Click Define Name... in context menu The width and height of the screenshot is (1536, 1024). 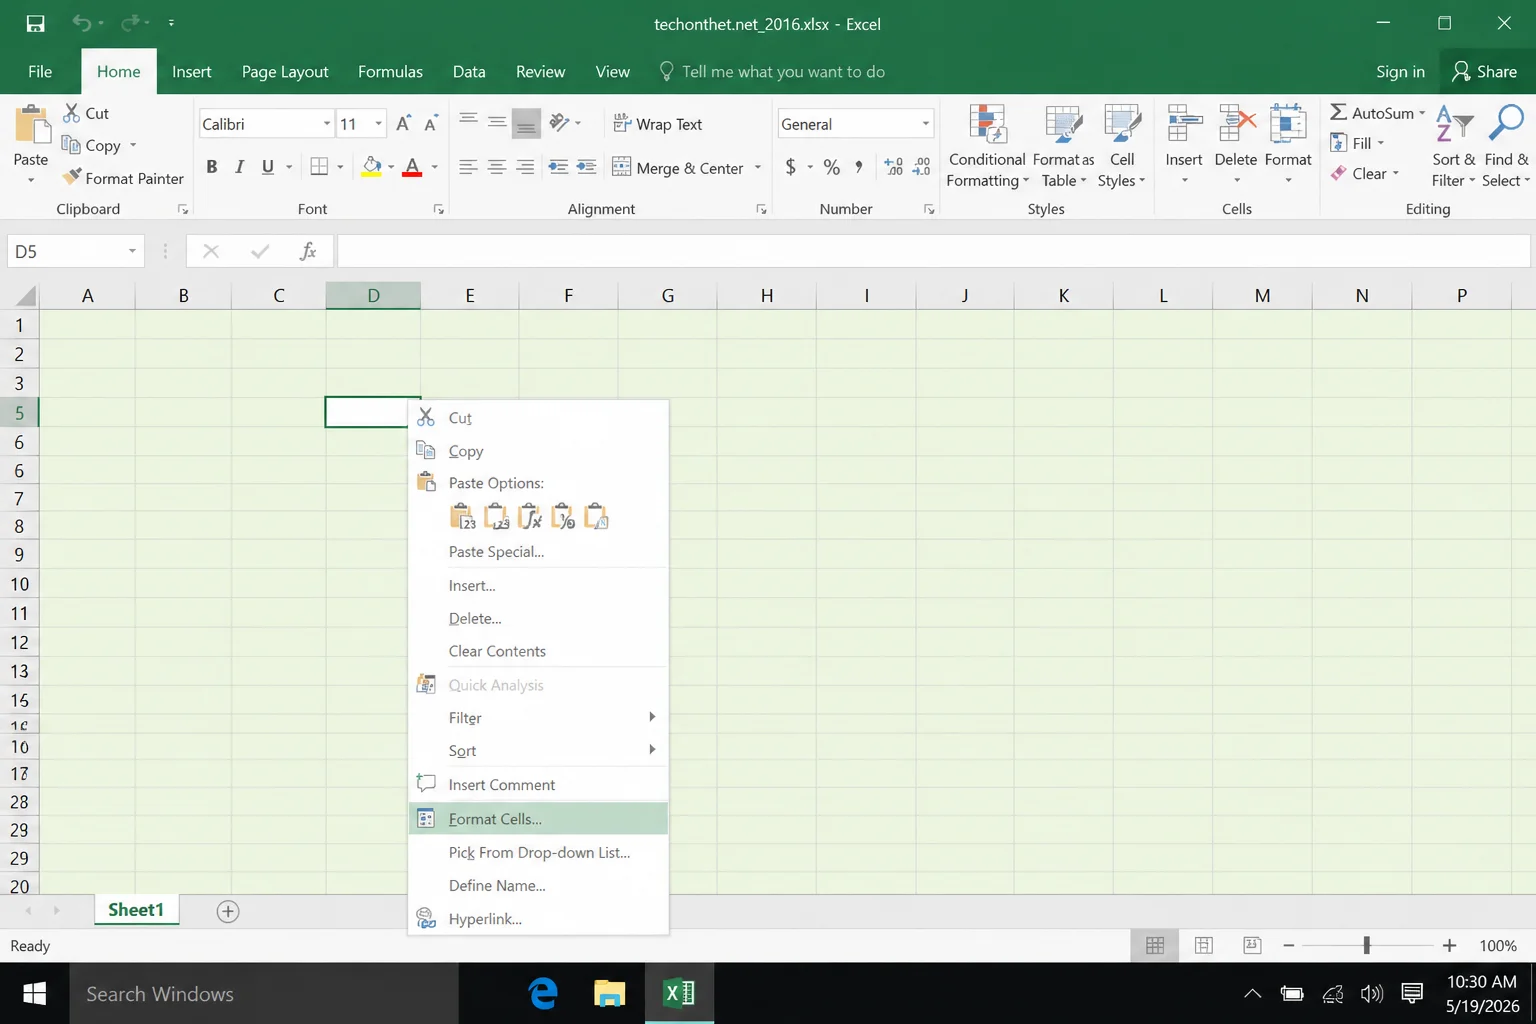538,885
